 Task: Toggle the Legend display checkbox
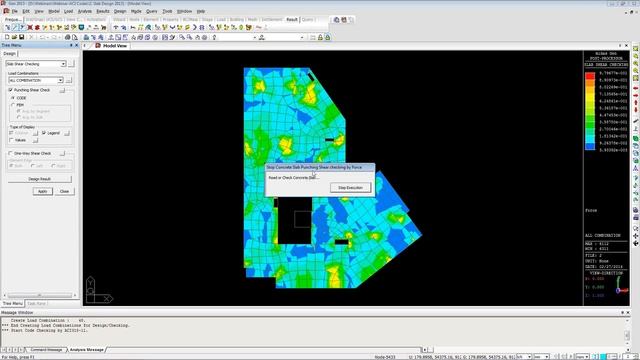pos(44,133)
